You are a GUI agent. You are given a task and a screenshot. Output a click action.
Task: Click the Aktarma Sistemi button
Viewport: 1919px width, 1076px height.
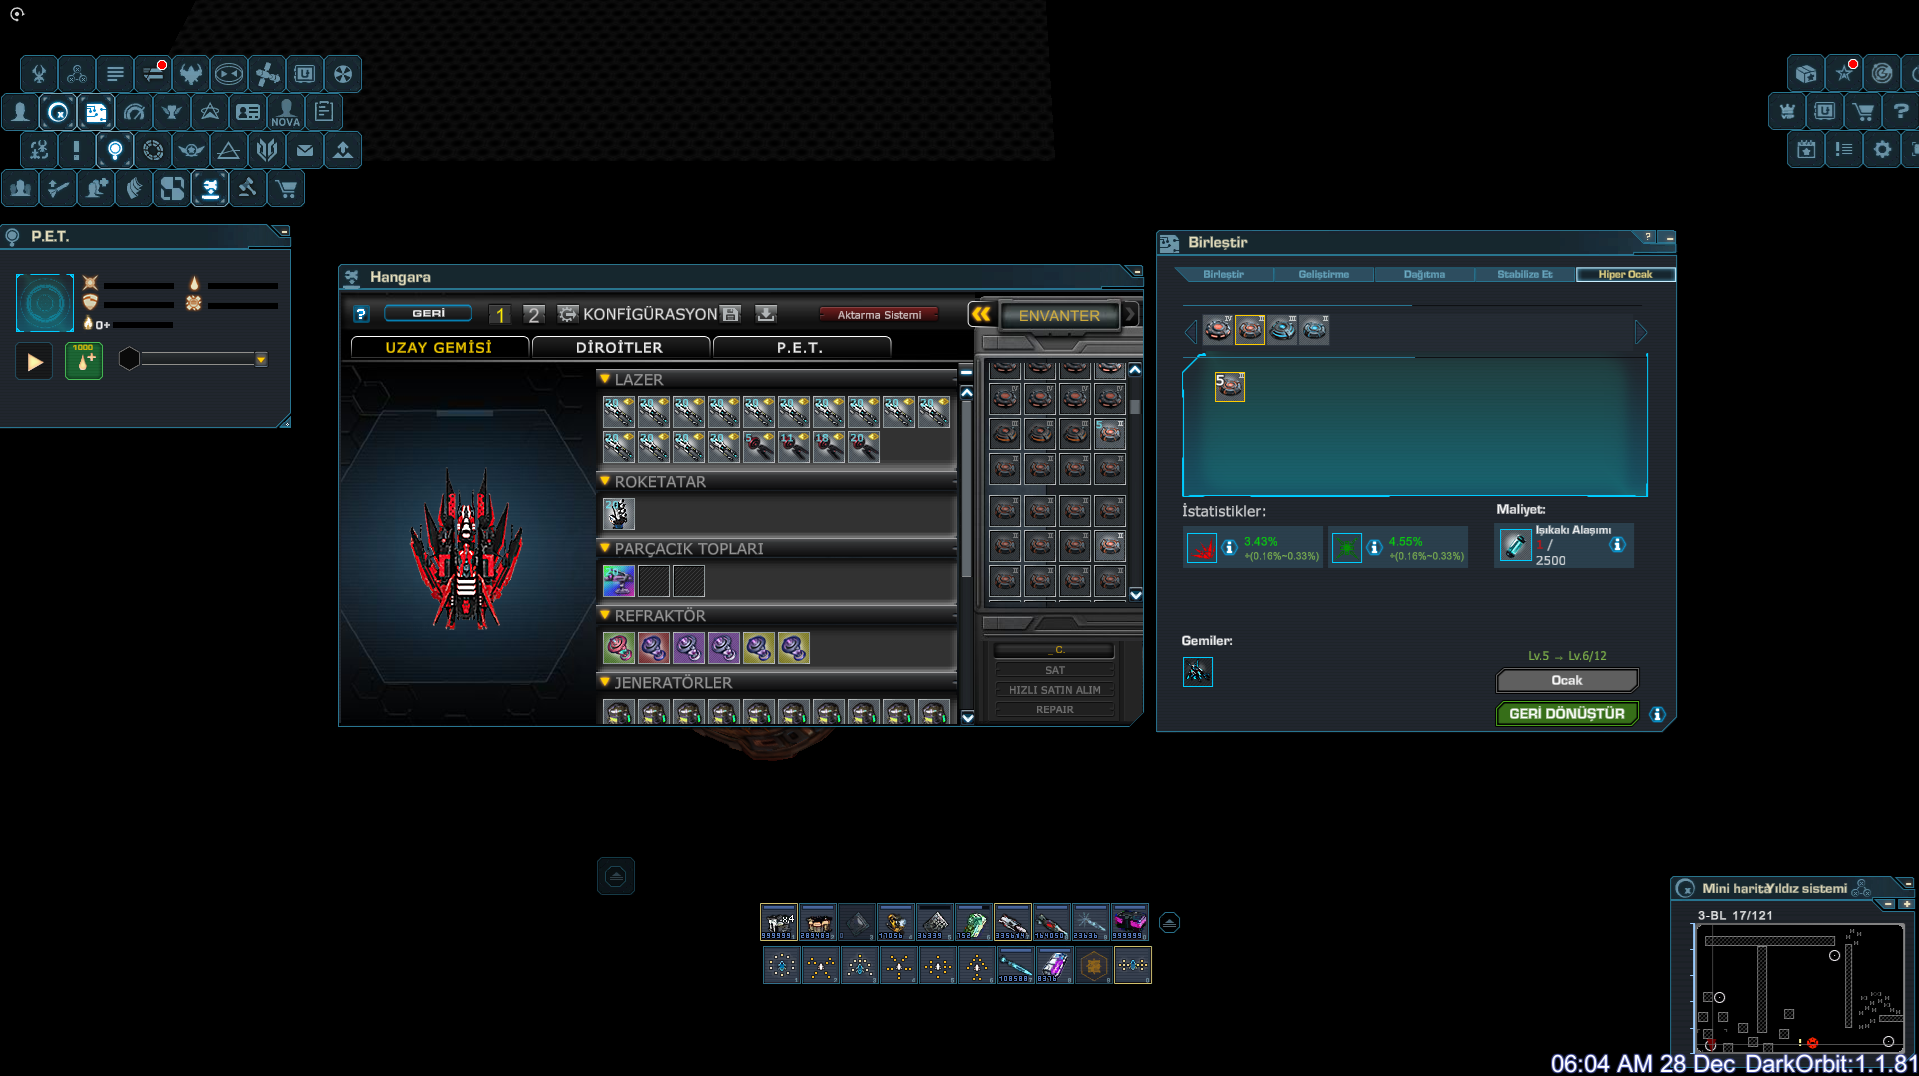click(x=879, y=314)
